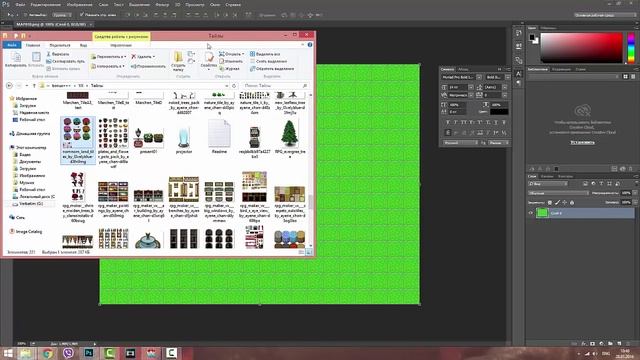Toggle Strikethrough in Character panel

click(x=504, y=122)
